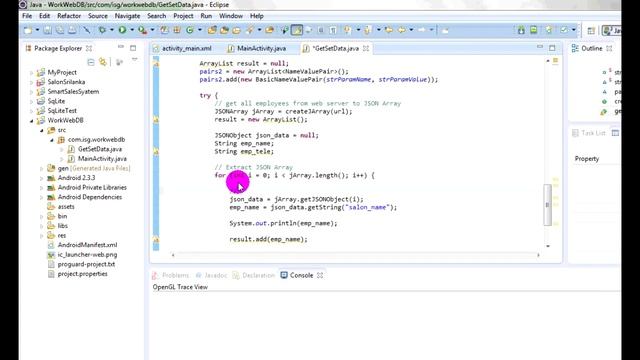Maximize the editor area
The image size is (640, 360).
552,48
